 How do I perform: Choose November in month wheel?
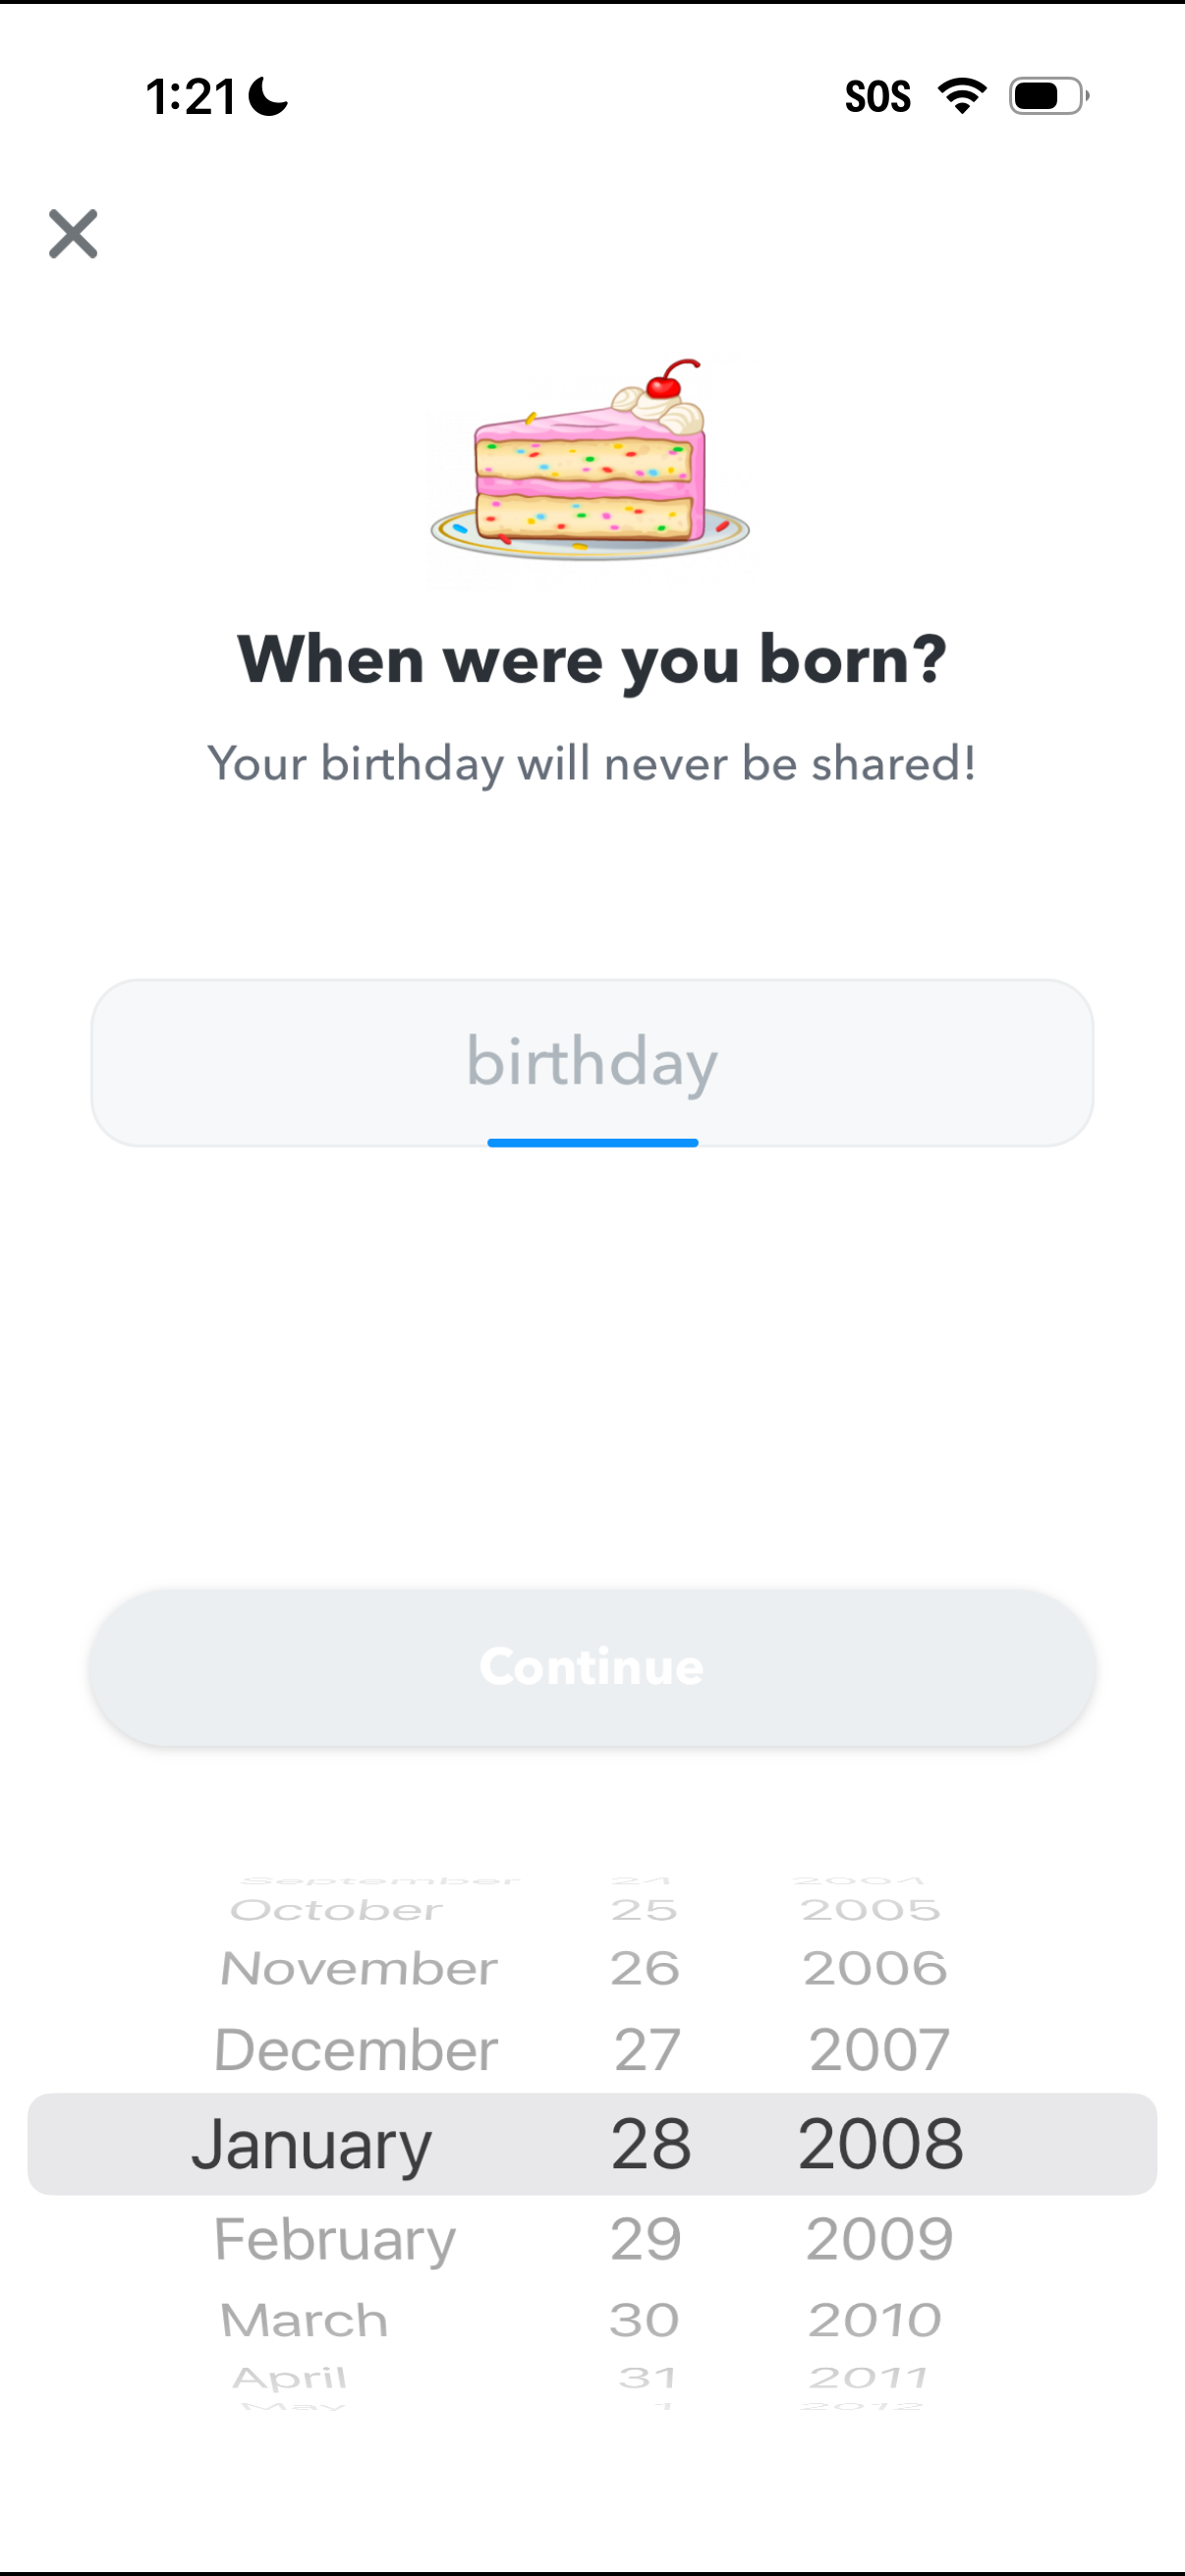click(359, 1968)
